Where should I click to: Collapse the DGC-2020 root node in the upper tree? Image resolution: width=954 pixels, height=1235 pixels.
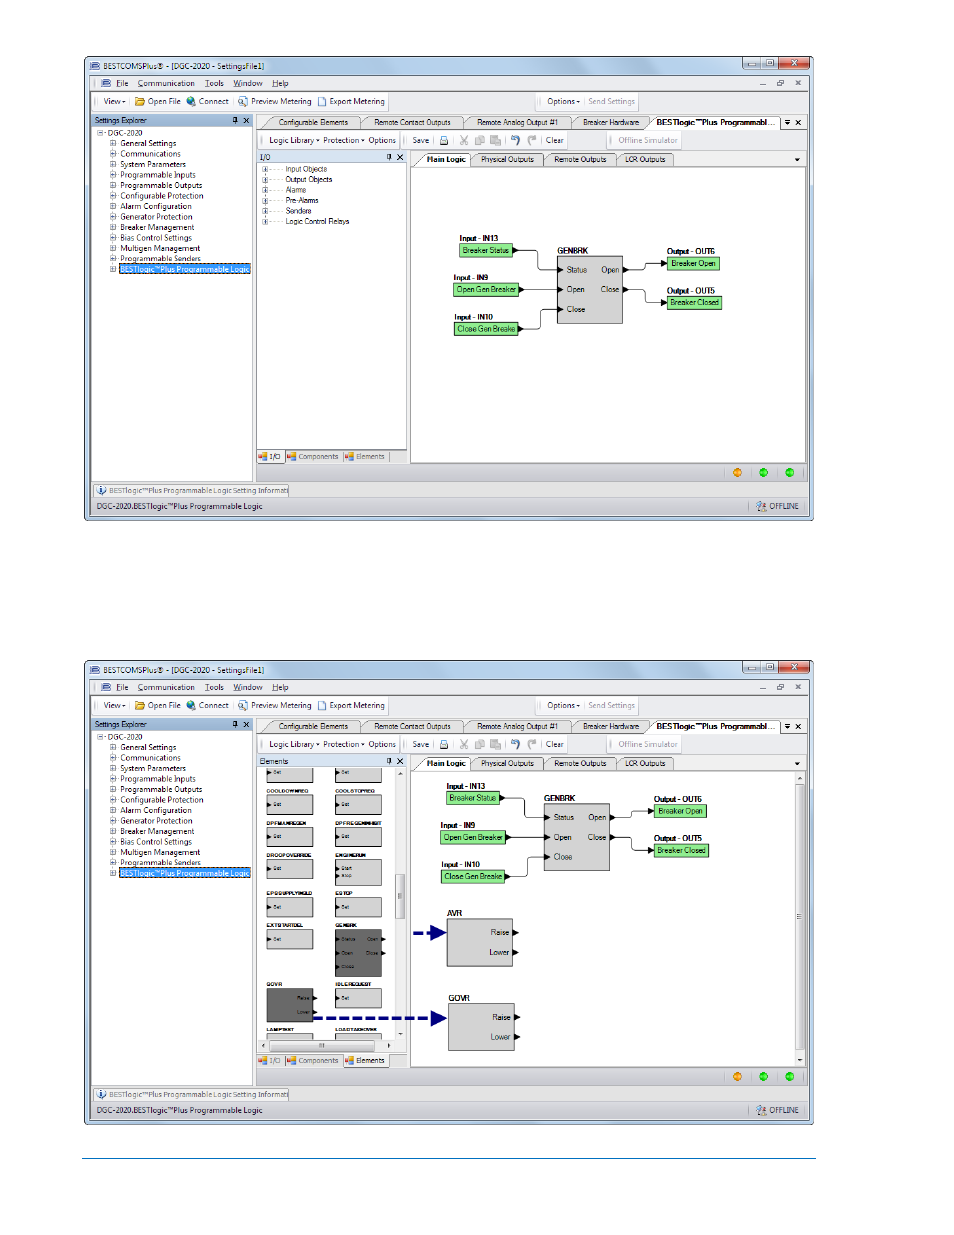tap(101, 133)
